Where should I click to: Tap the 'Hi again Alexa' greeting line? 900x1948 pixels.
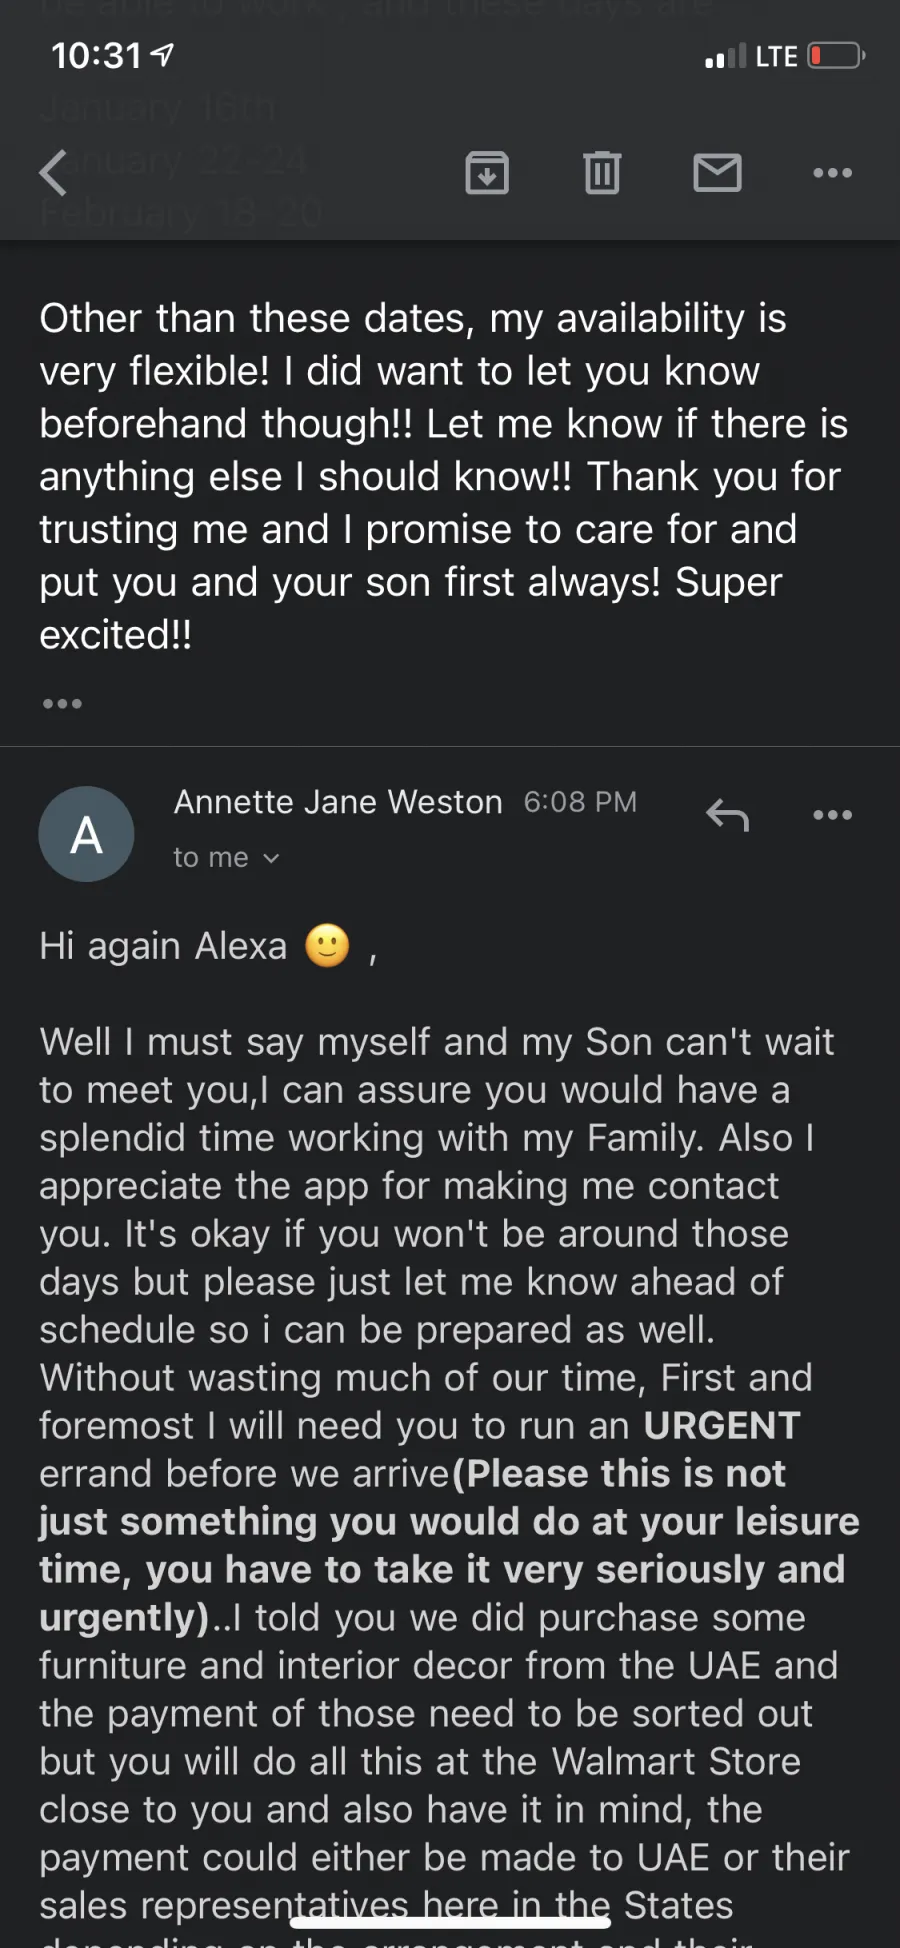click(x=163, y=946)
